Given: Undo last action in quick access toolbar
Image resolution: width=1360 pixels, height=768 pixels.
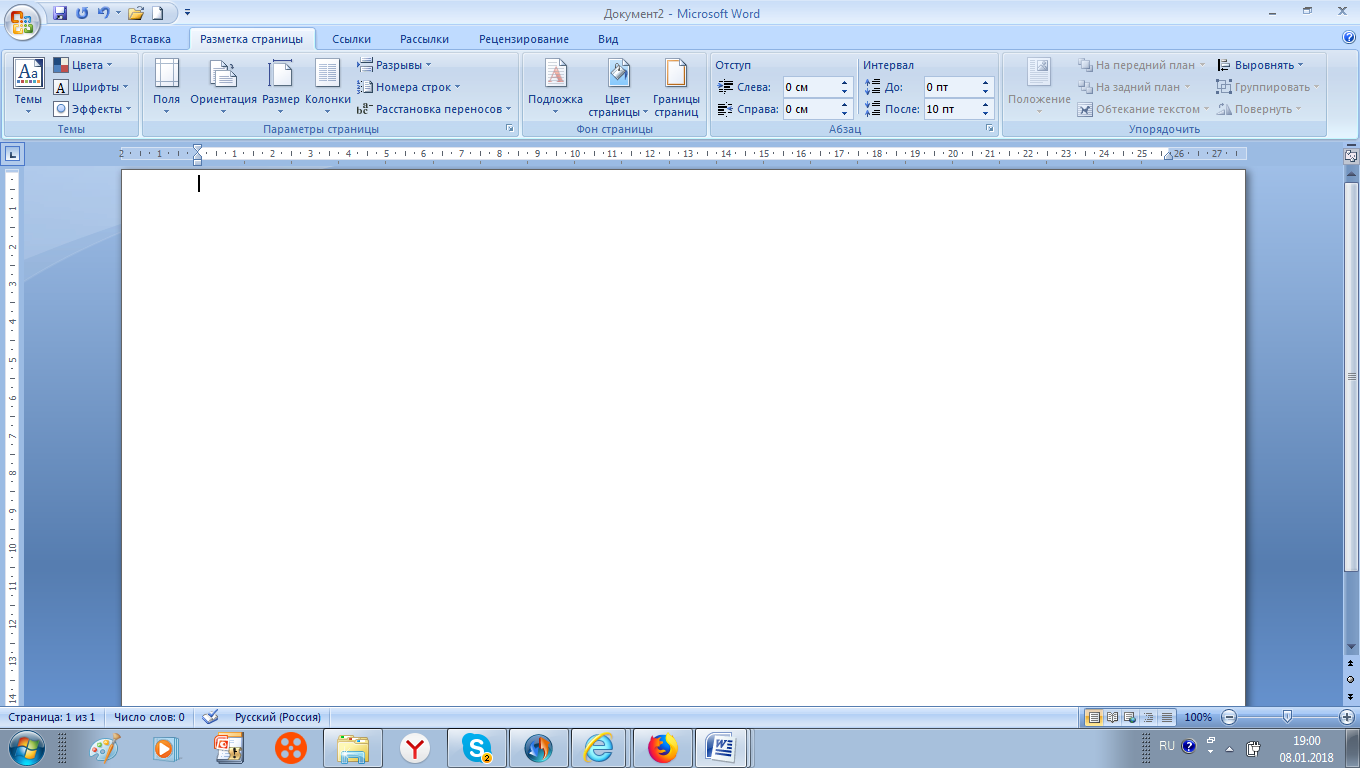Looking at the screenshot, I should pos(102,14).
